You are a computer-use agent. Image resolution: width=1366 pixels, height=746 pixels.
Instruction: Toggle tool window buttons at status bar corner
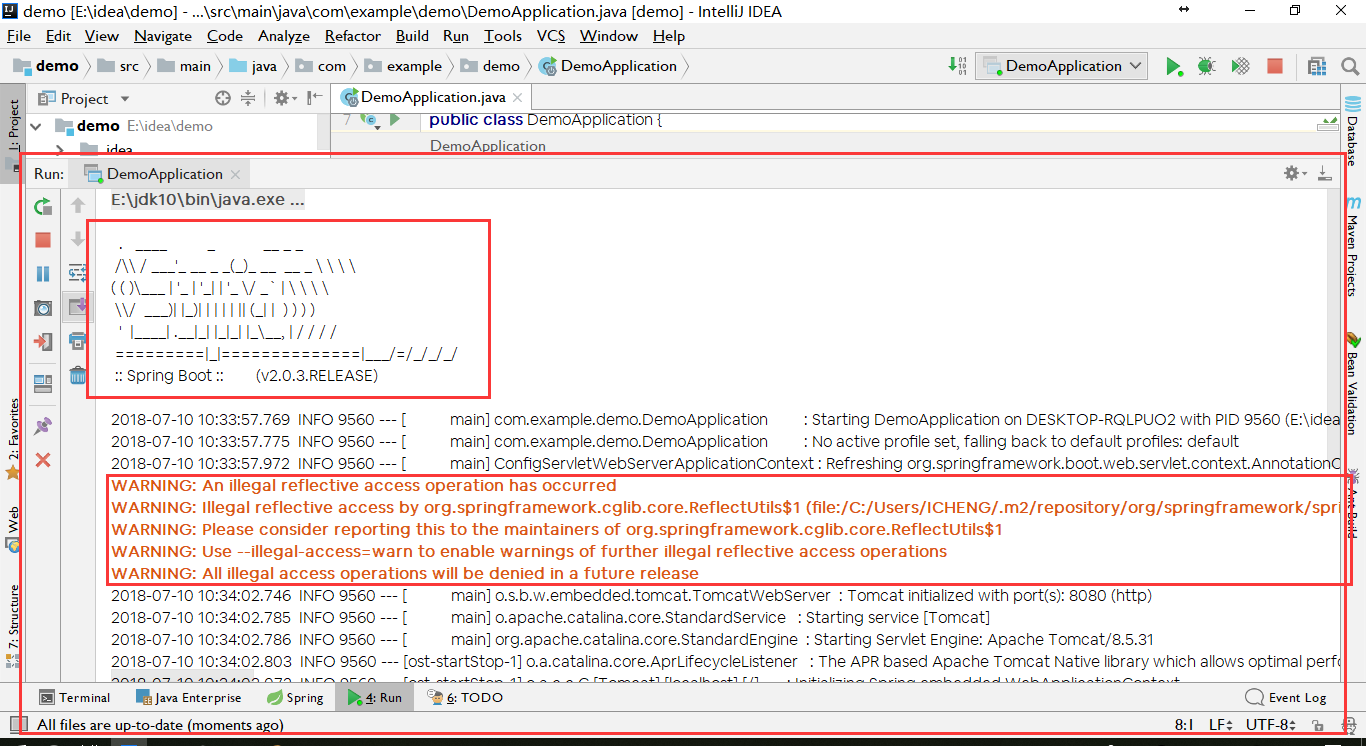click(17, 725)
